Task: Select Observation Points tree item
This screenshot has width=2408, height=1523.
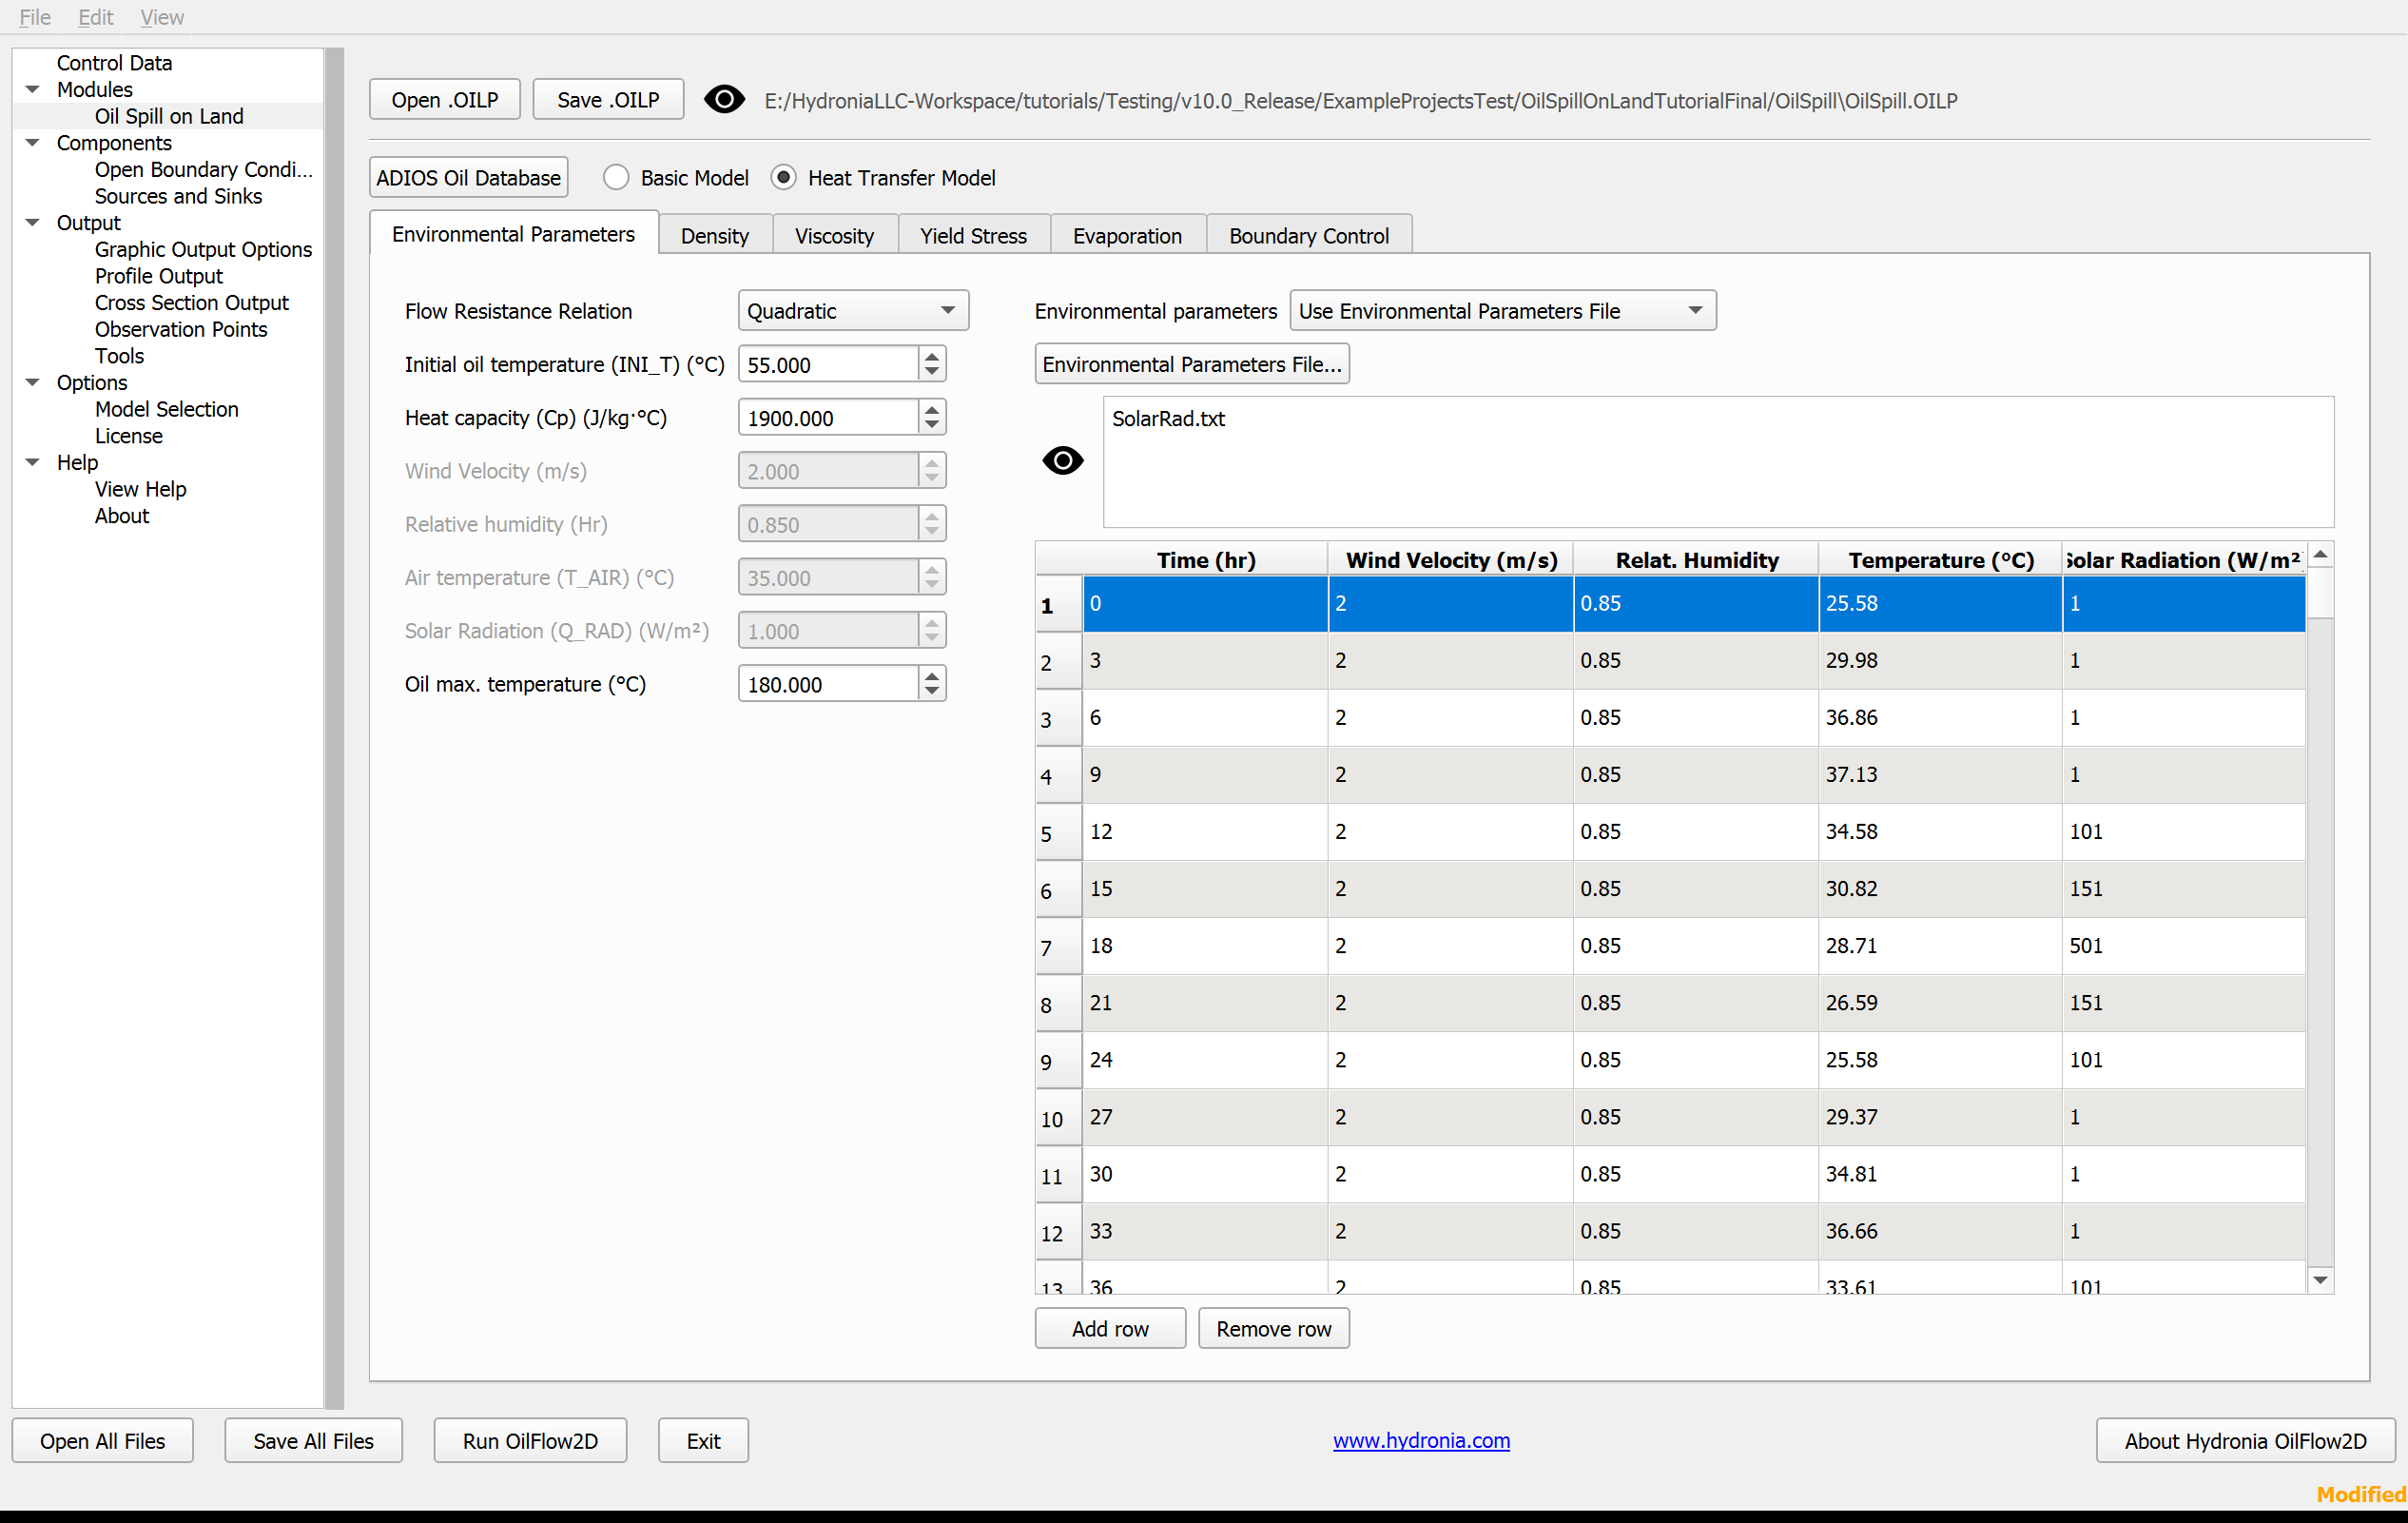Action: [x=181, y=330]
